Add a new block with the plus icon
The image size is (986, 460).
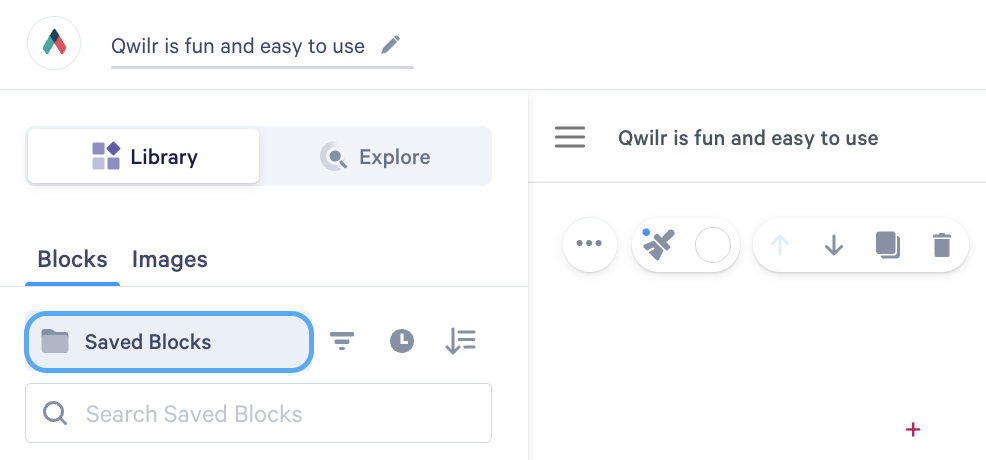[x=912, y=430]
